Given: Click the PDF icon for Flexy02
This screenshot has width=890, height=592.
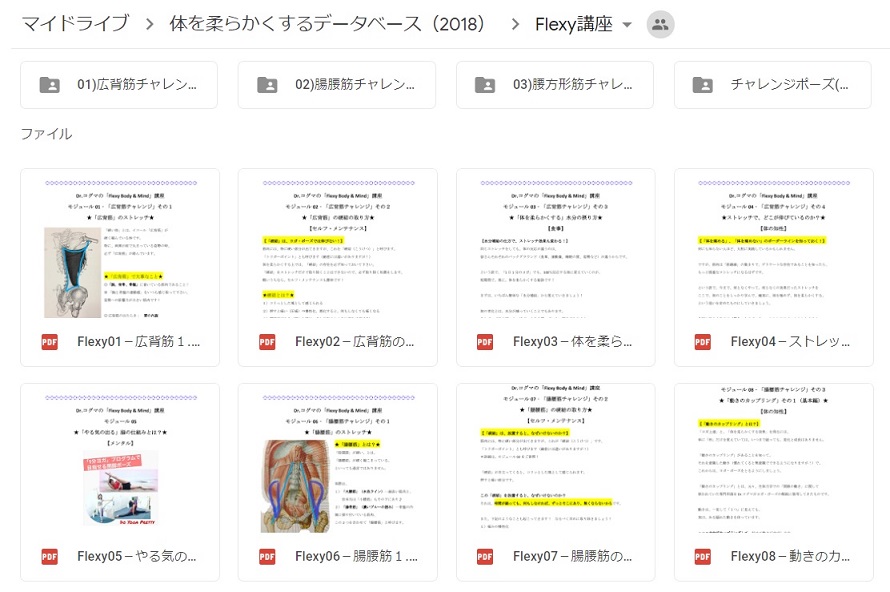Looking at the screenshot, I should click(267, 342).
